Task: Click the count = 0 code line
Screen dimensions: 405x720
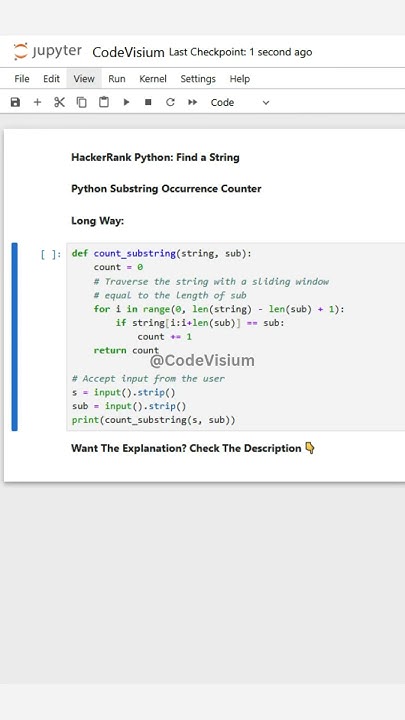Action: tap(118, 267)
